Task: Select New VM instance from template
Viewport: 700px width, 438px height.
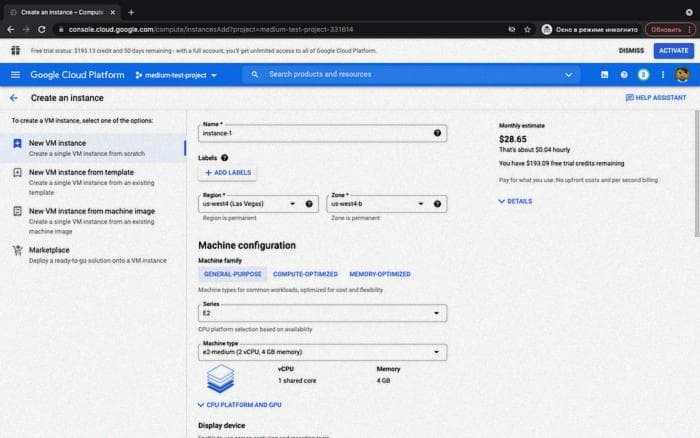Action: click(x=93, y=182)
